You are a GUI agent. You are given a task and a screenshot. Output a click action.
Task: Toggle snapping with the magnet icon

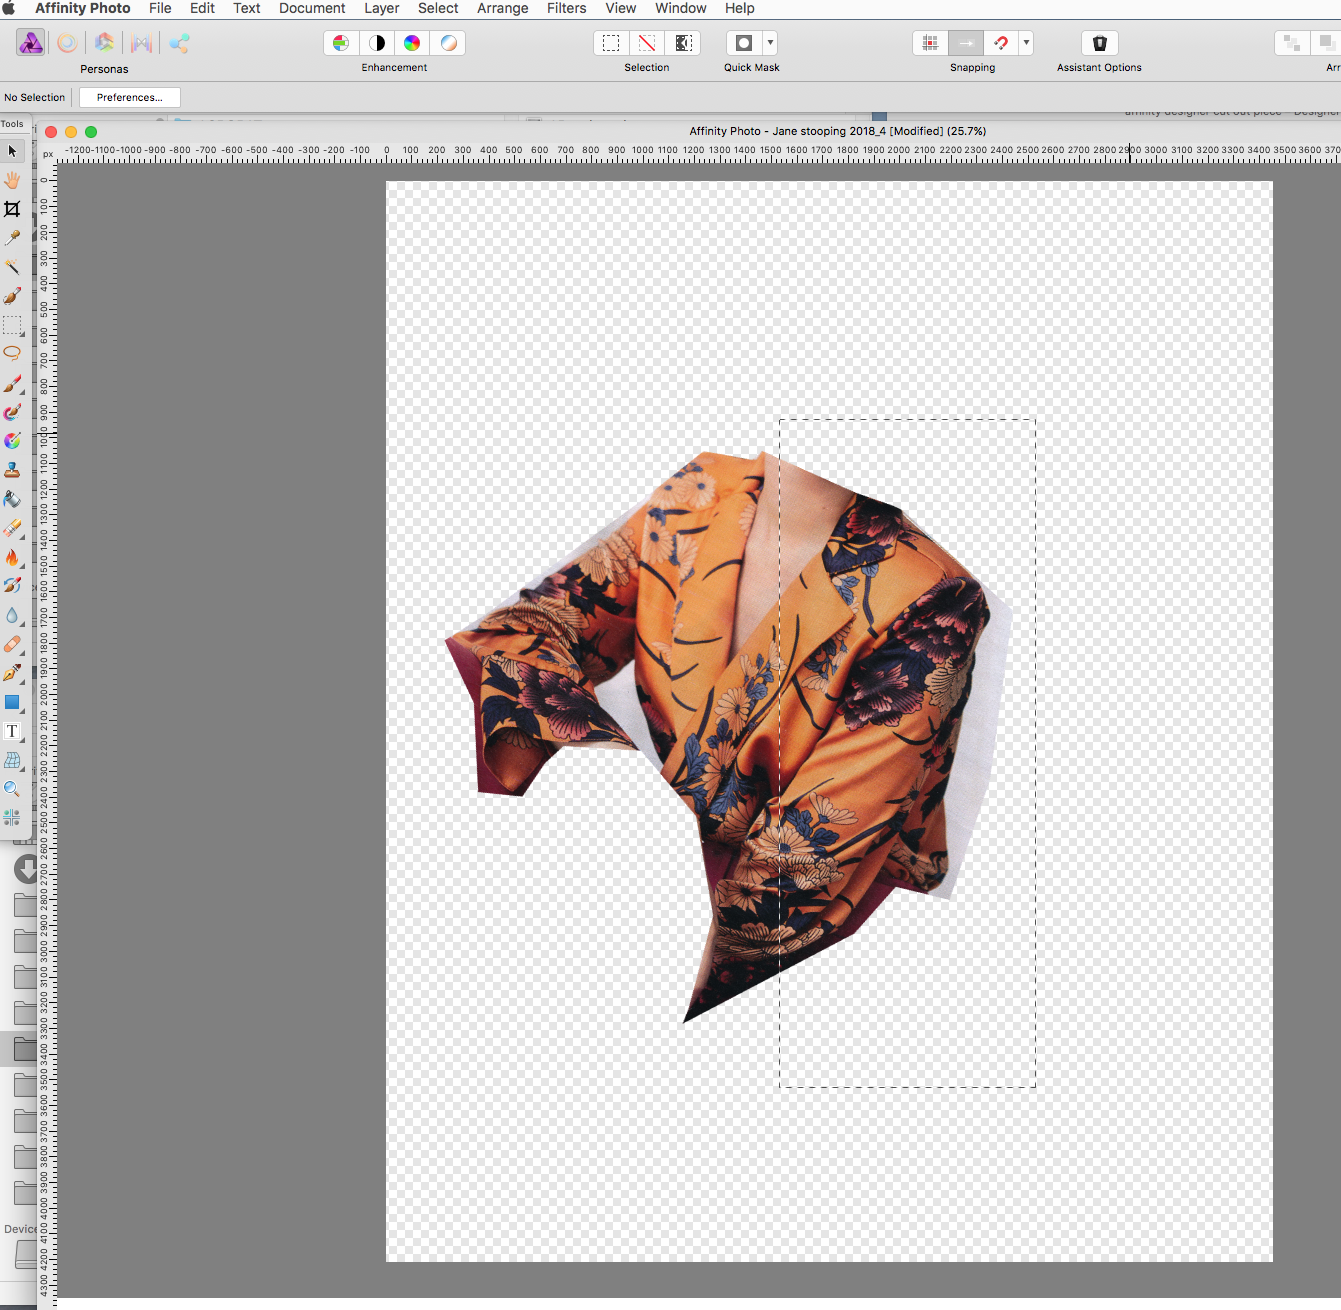pyautogui.click(x=1001, y=43)
